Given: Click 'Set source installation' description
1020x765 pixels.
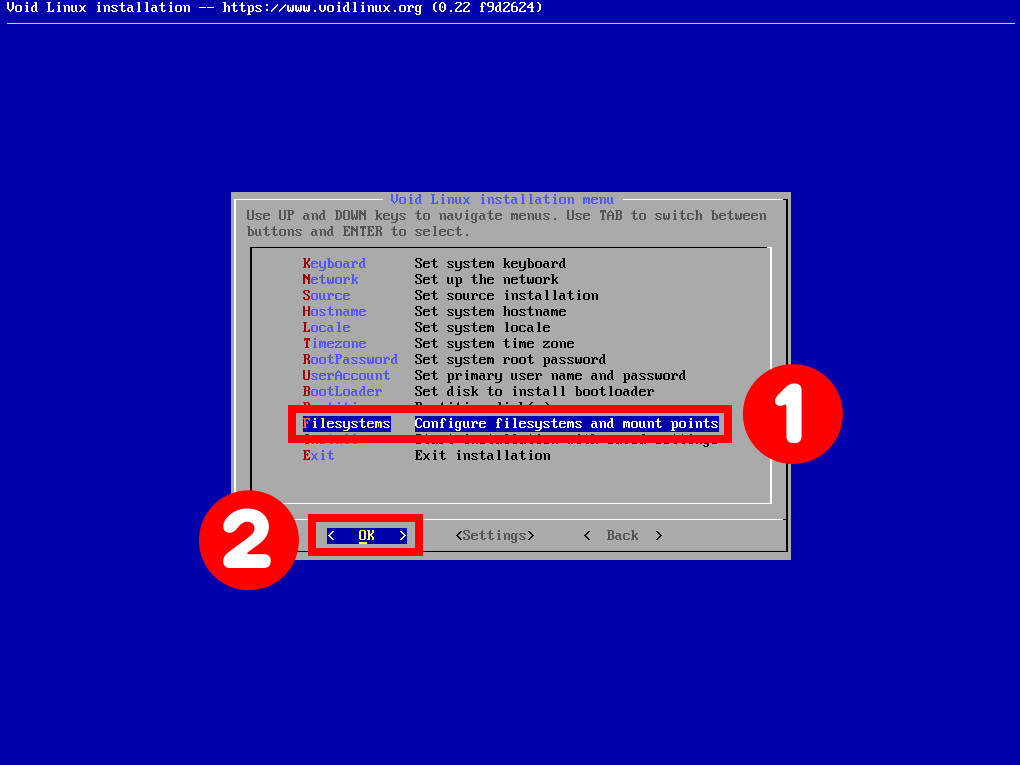Looking at the screenshot, I should [x=506, y=295].
